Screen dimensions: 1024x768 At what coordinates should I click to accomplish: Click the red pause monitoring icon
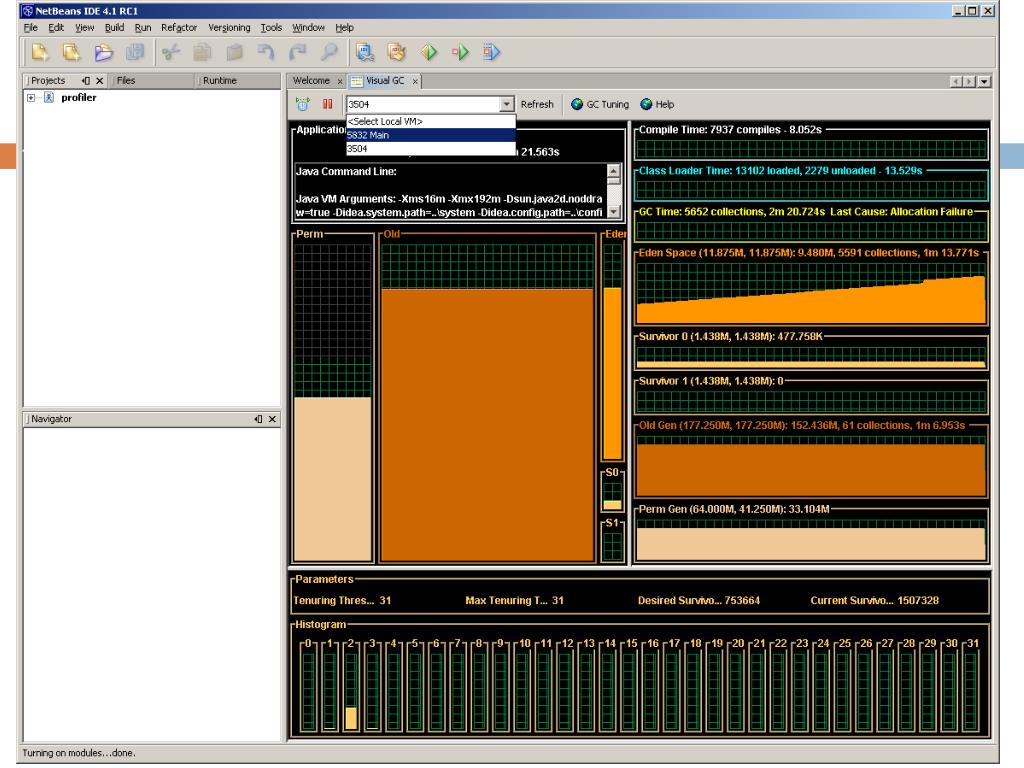click(x=328, y=104)
